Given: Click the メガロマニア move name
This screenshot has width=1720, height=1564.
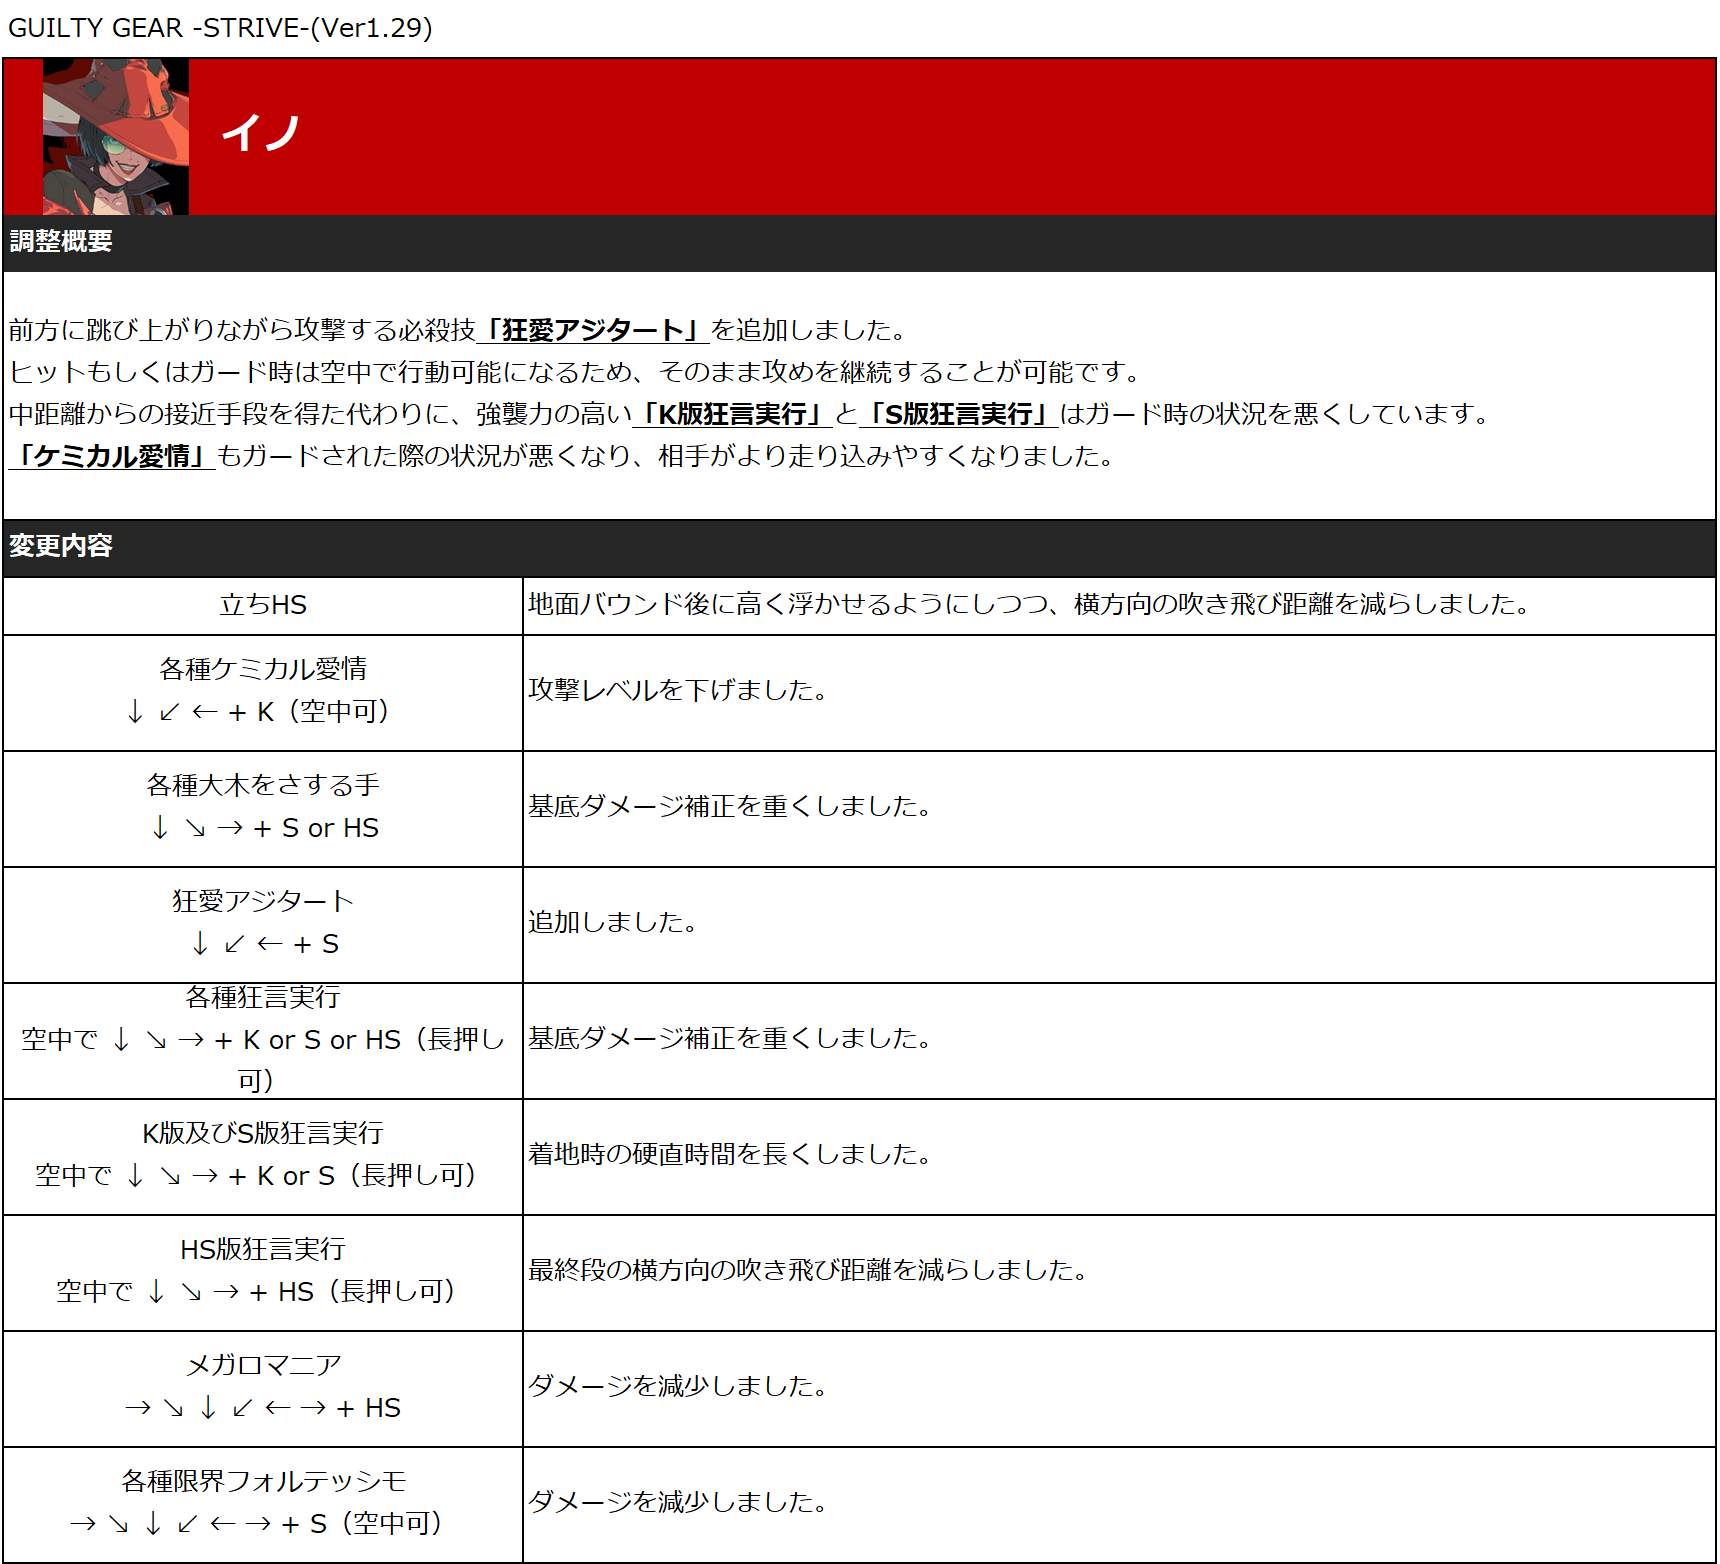Looking at the screenshot, I should pyautogui.click(x=263, y=1365).
